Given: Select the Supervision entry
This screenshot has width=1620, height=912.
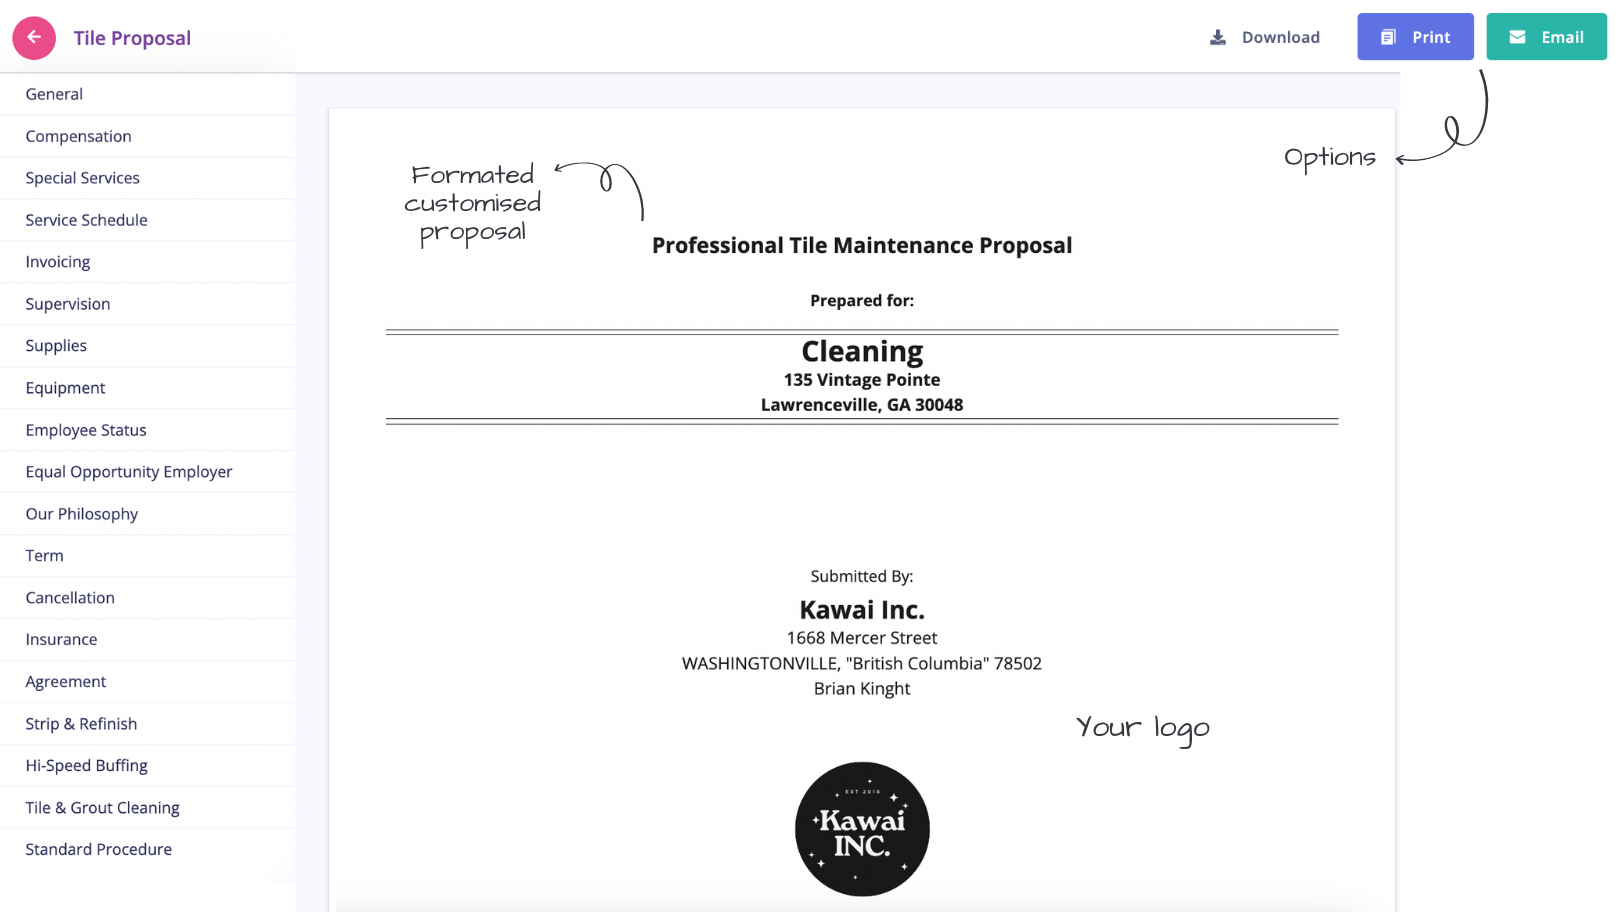Looking at the screenshot, I should (x=67, y=303).
